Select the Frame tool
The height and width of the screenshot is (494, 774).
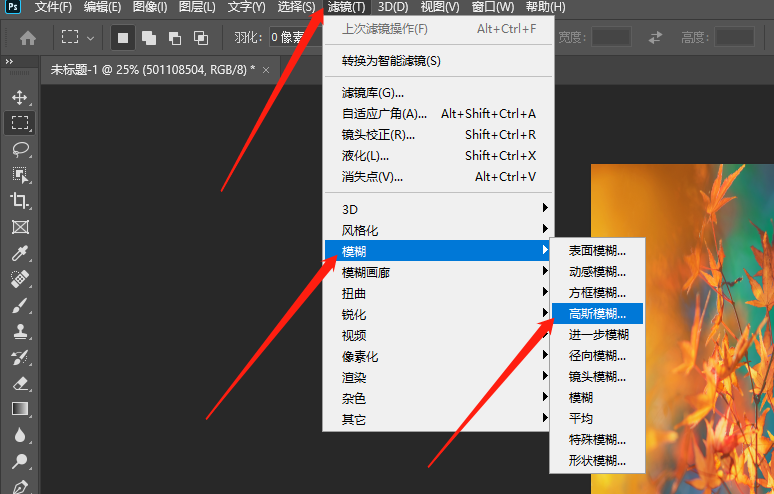[x=20, y=227]
